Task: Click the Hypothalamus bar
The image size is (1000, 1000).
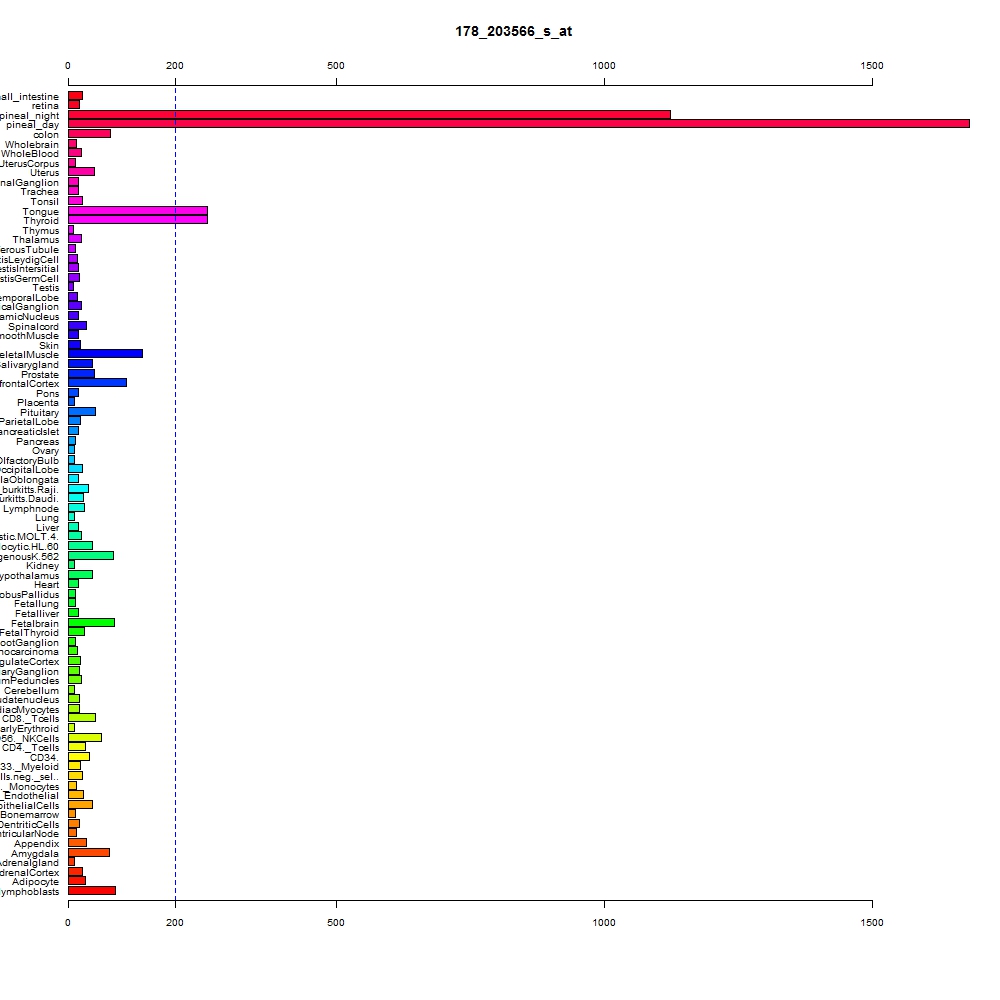Action: 80,575
